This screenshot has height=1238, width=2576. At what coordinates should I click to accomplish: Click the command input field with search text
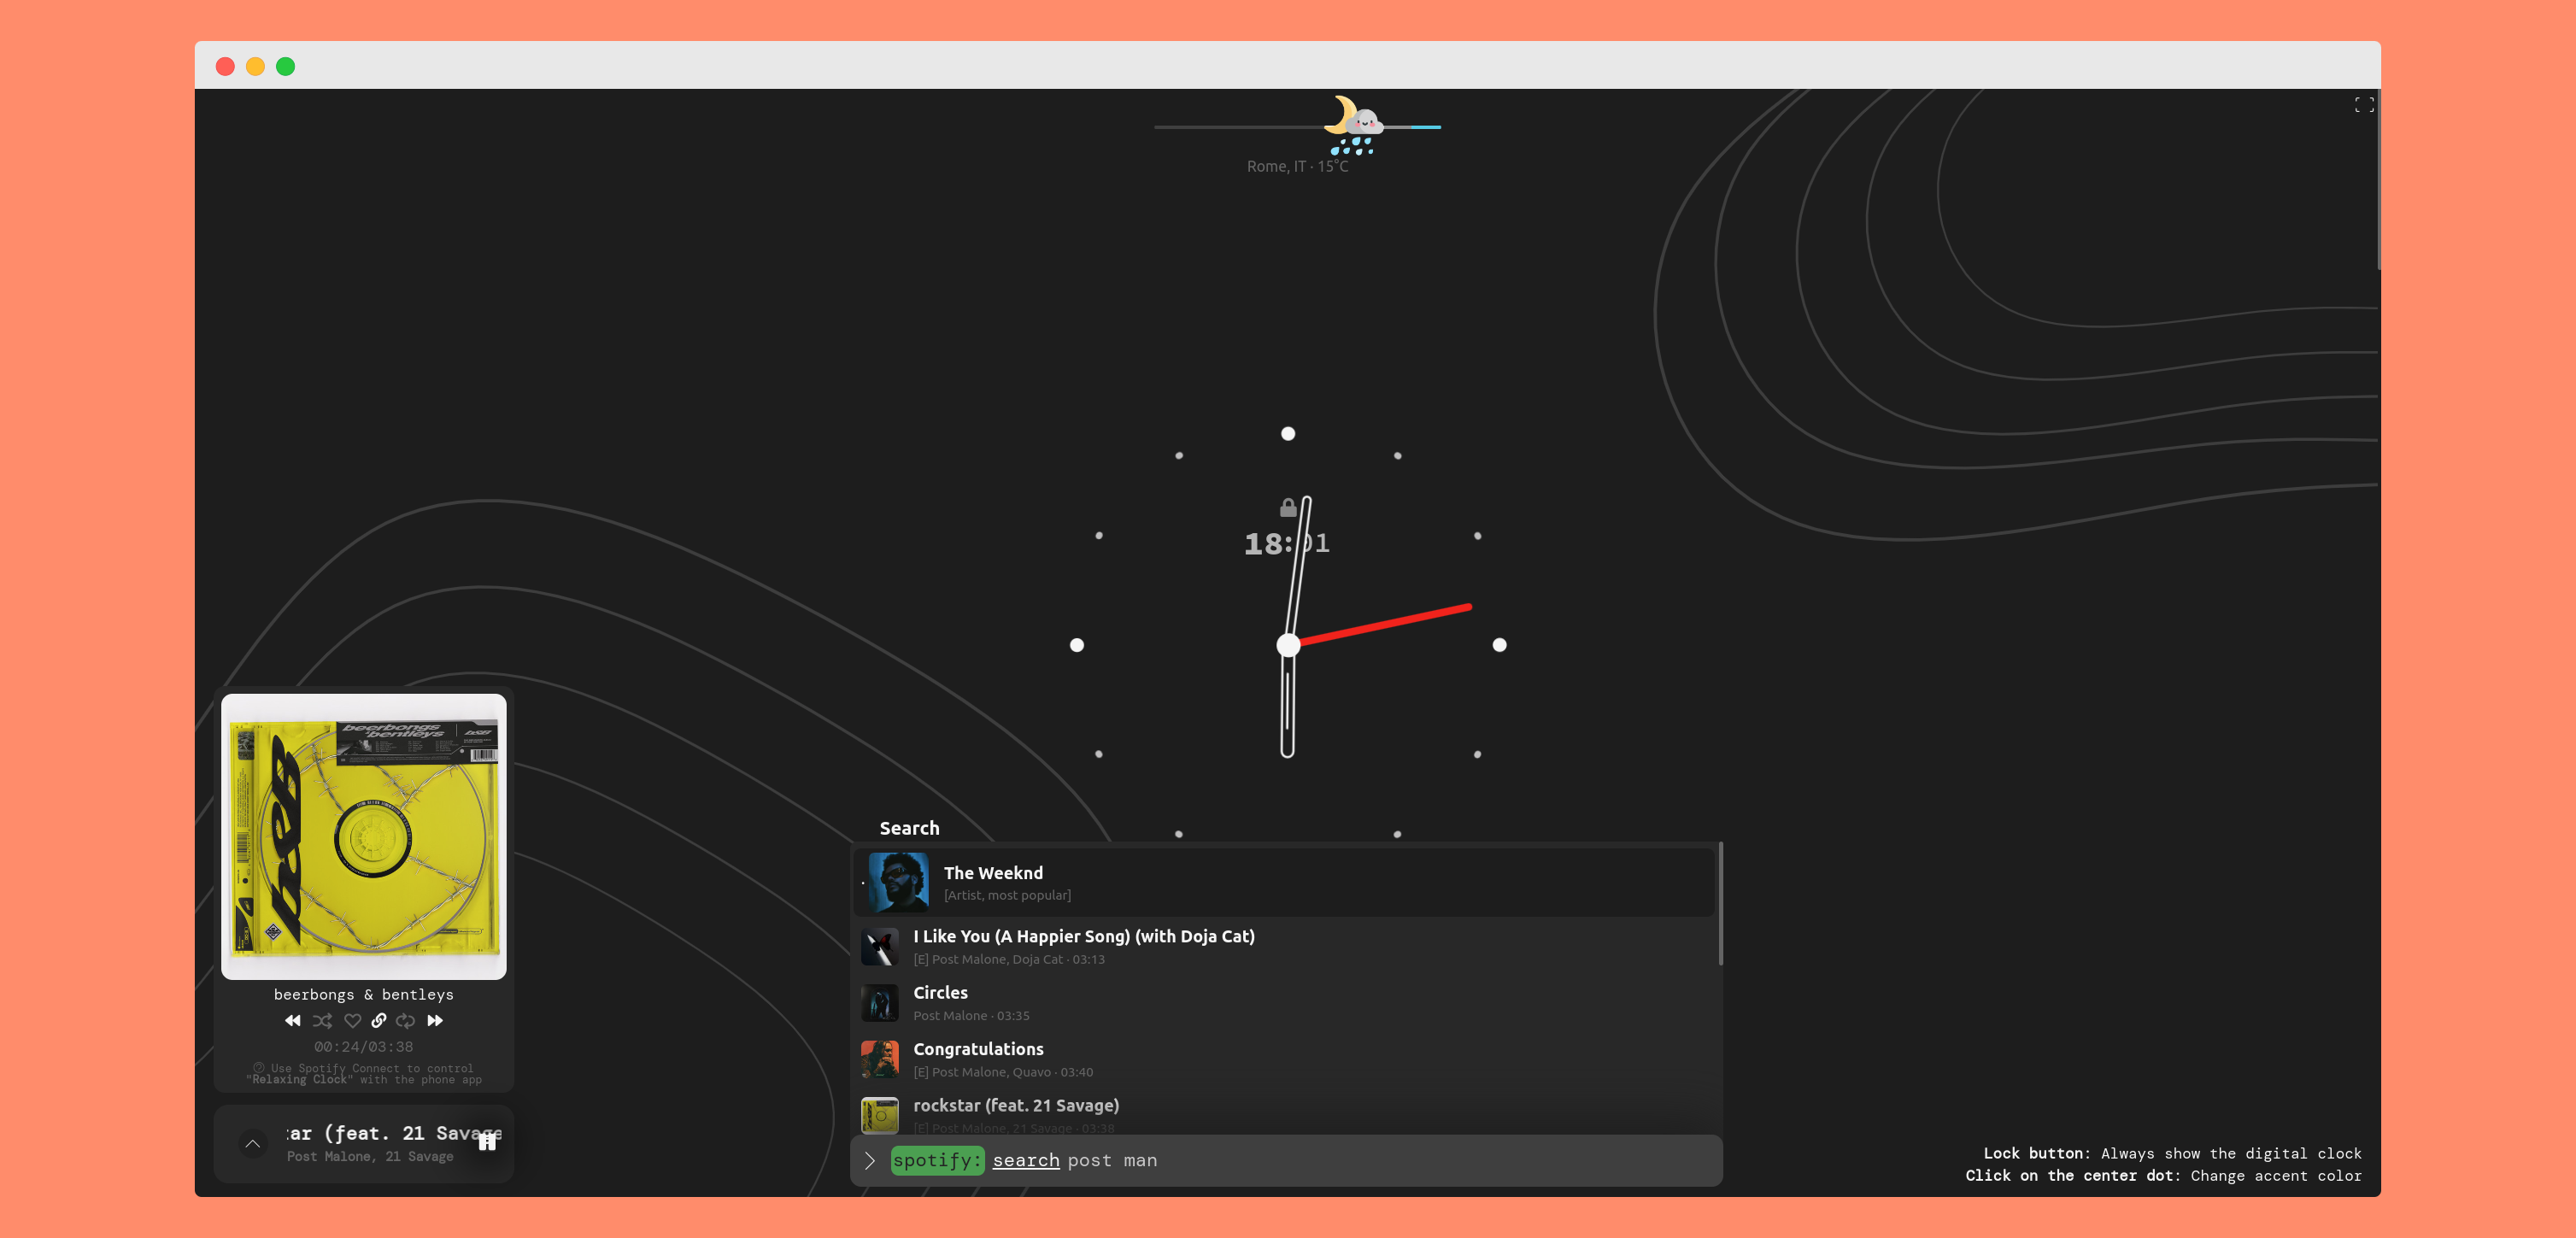(1286, 1160)
